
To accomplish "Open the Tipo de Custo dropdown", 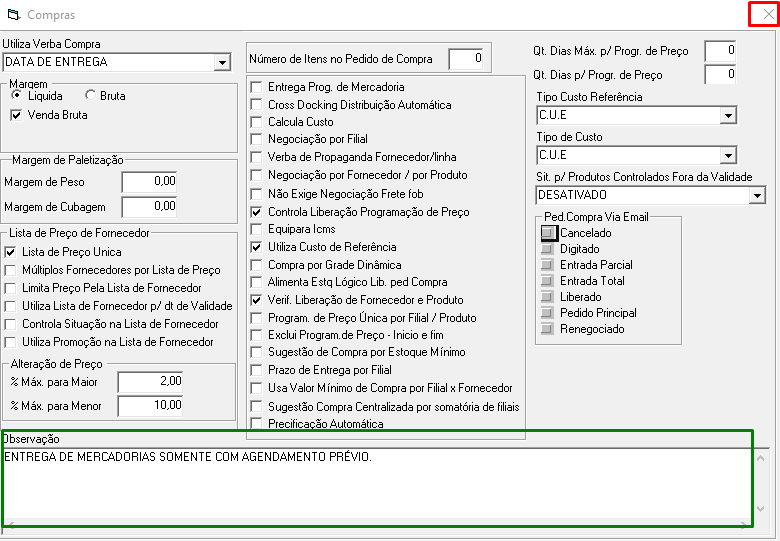I will click(x=728, y=156).
